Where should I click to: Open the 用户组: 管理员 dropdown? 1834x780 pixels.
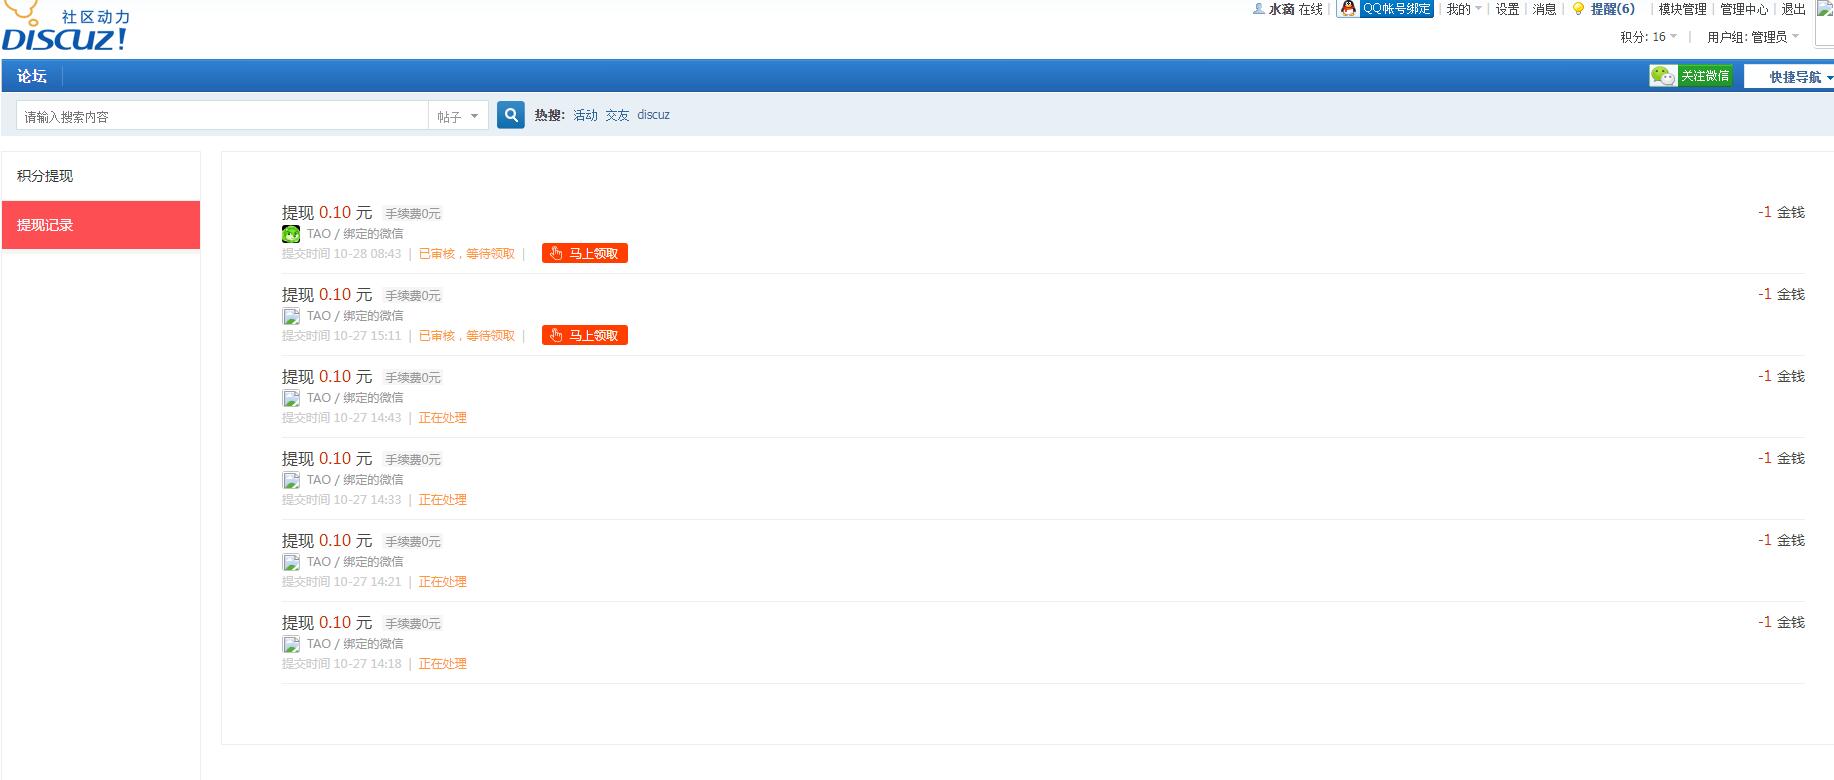click(x=1752, y=37)
